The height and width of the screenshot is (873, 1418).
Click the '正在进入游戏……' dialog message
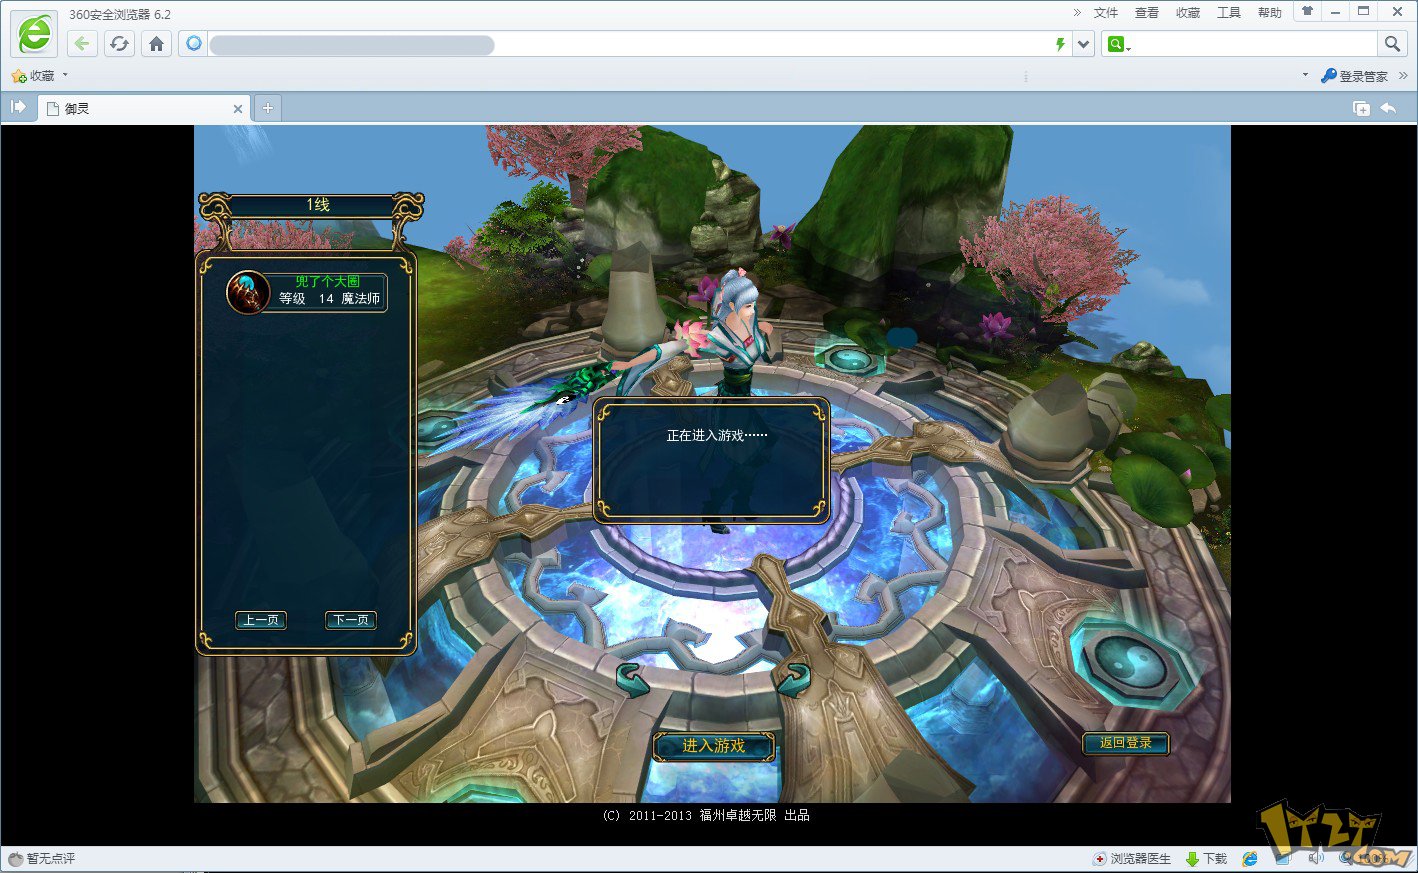point(717,436)
